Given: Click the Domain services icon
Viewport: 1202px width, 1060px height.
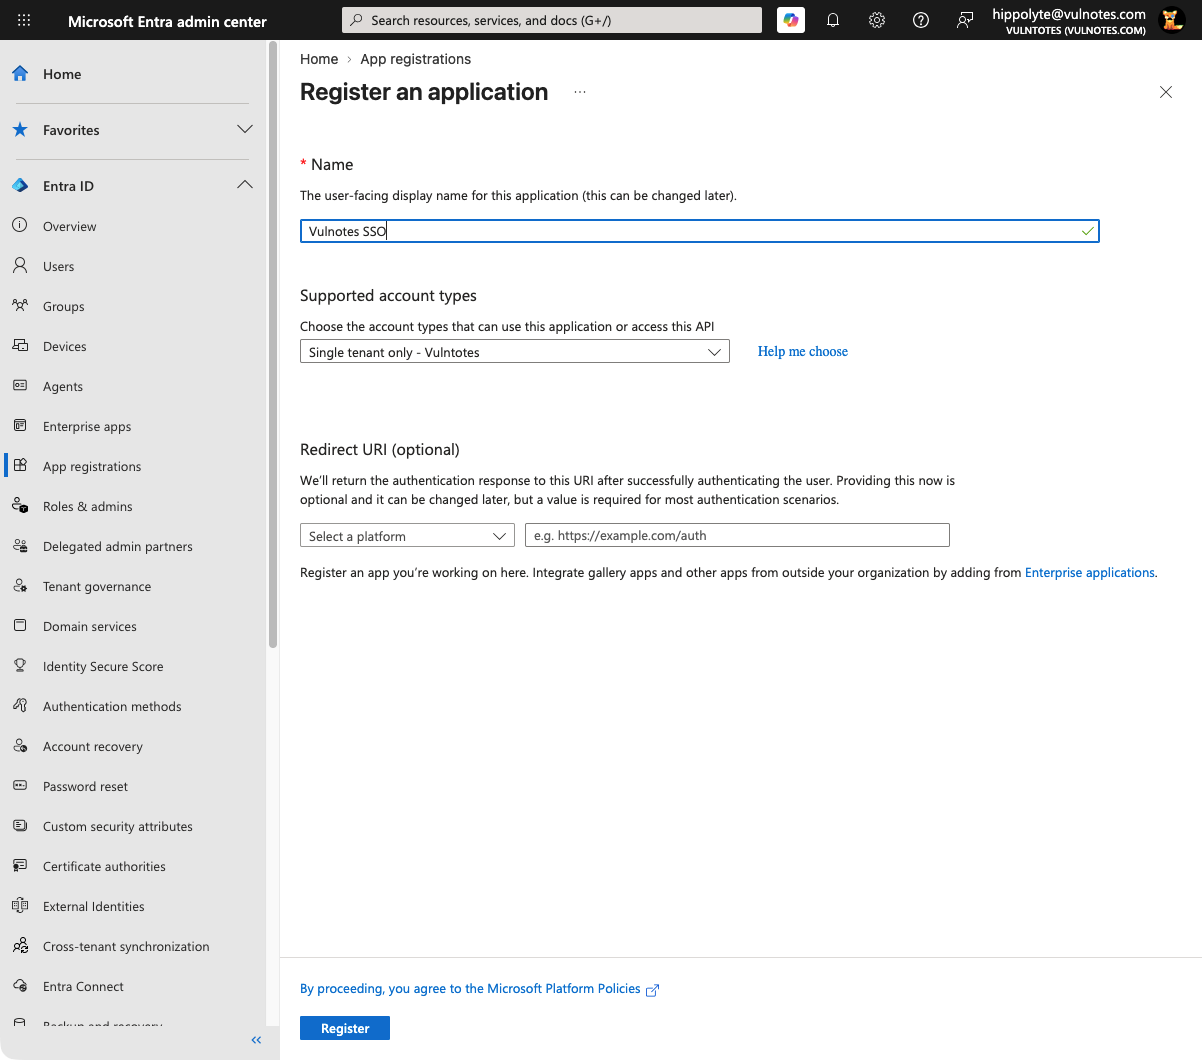Looking at the screenshot, I should (20, 625).
